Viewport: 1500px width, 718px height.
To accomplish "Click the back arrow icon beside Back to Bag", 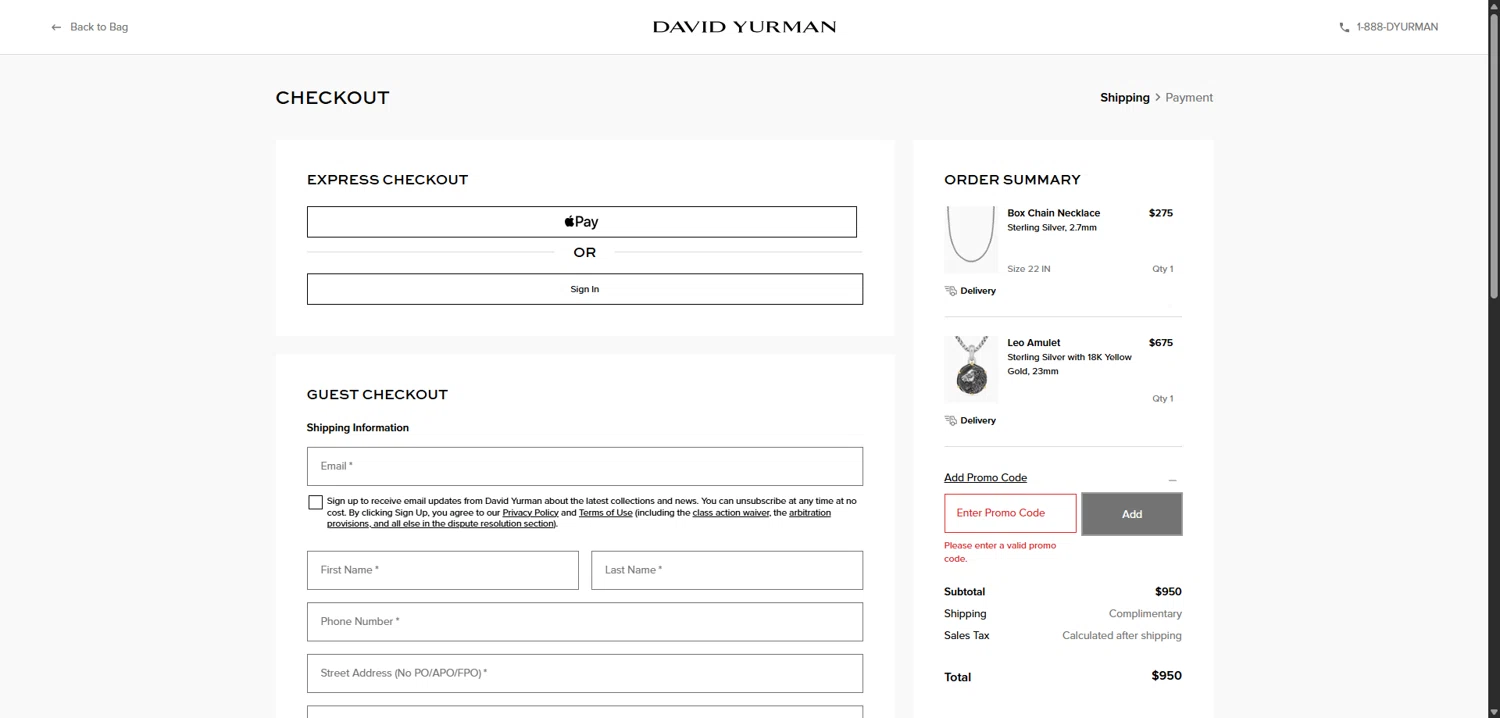I will point(56,27).
